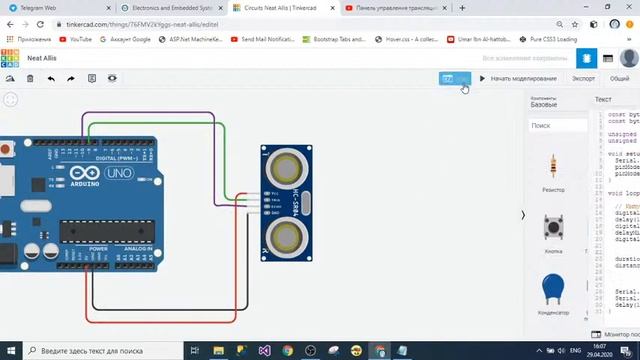Open Windows Start menu
Screen dimensions: 640x360
pyautogui.click(x=11, y=351)
